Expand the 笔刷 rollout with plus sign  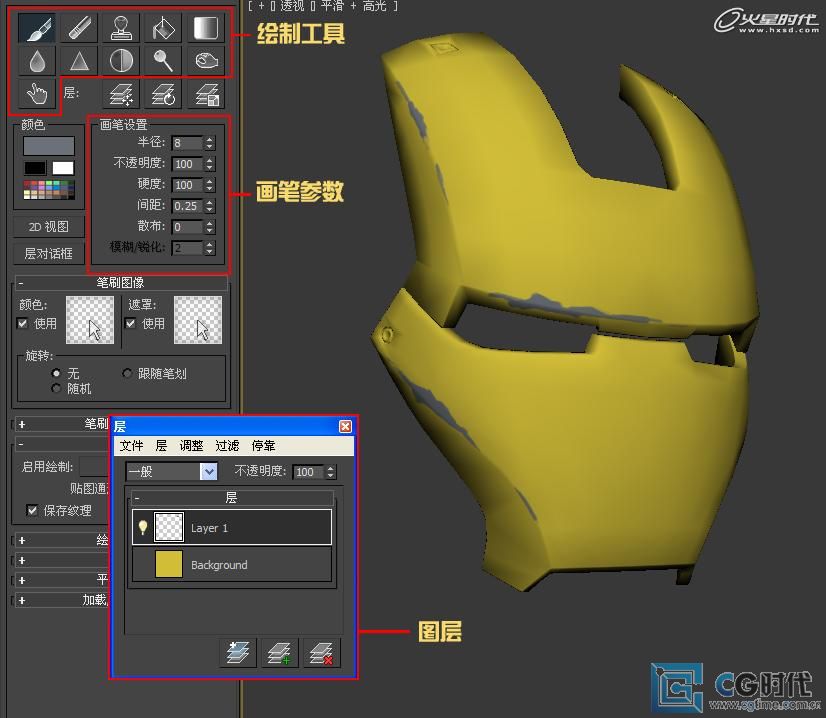pyautogui.click(x=22, y=424)
